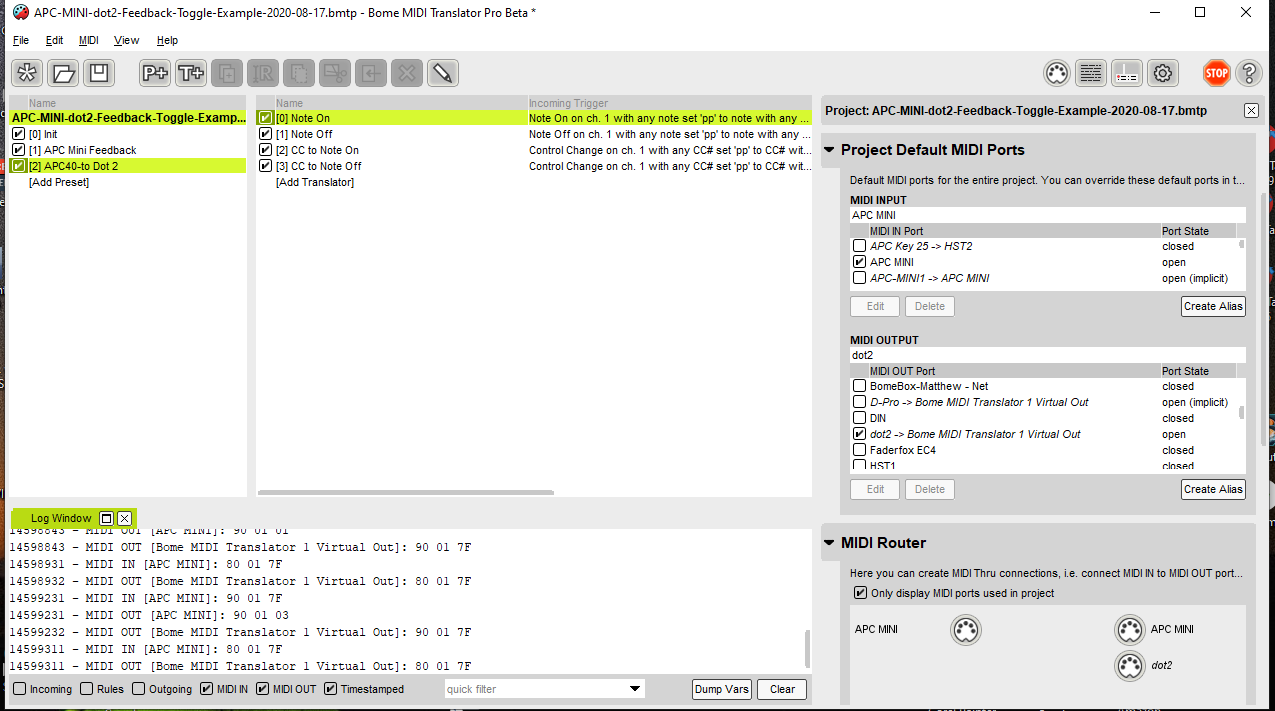This screenshot has height=711, width=1275.
Task: Check the BomeBox-Matthew - Net output port
Action: (x=859, y=386)
